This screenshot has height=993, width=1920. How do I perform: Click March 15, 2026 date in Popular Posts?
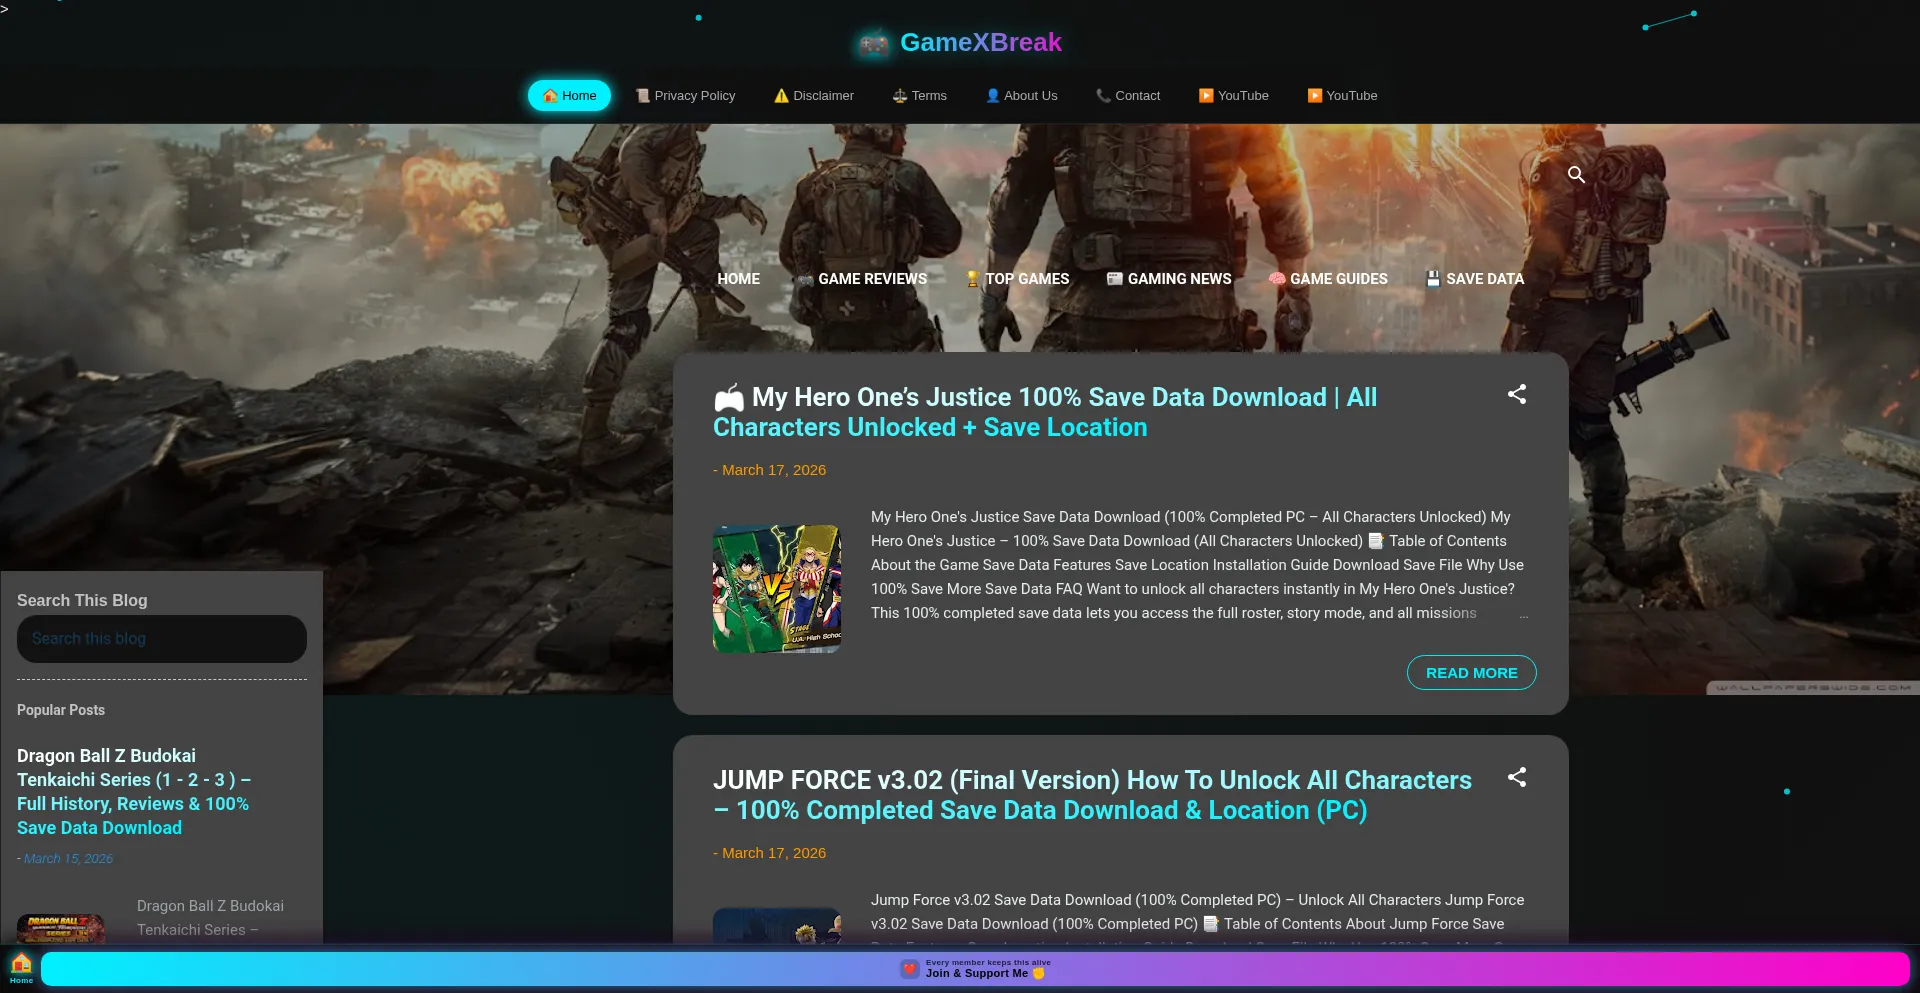(x=68, y=859)
